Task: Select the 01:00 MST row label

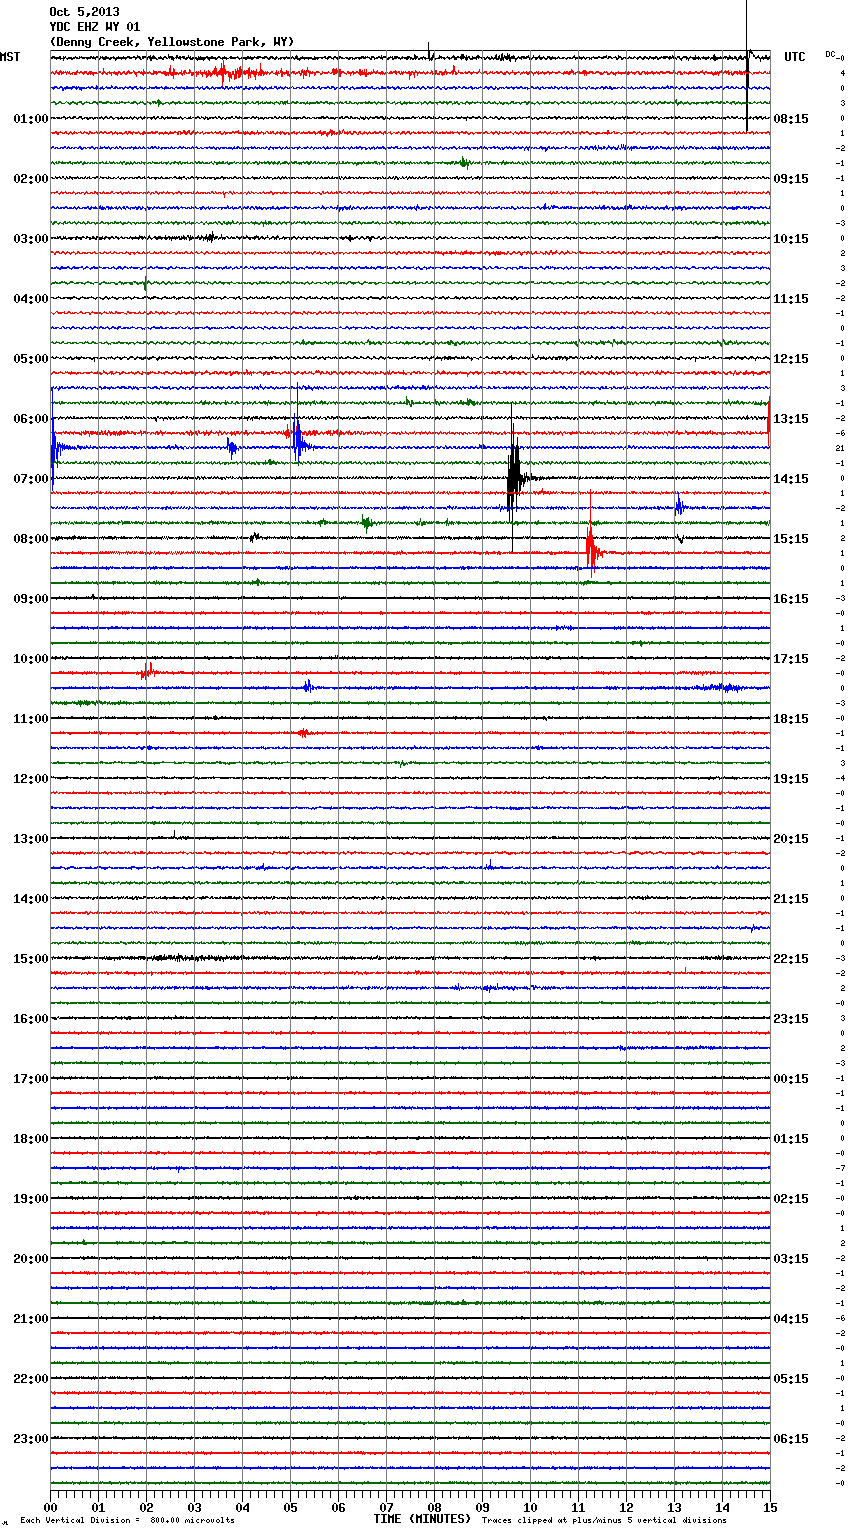Action: [x=31, y=119]
